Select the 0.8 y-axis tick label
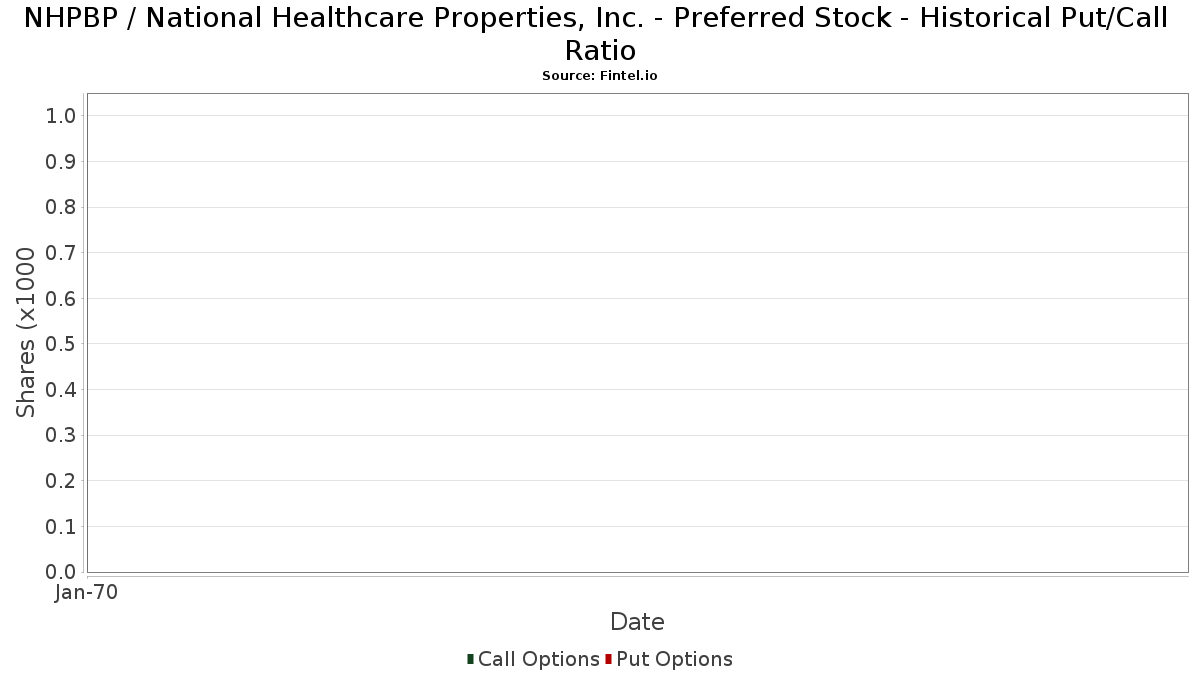This screenshot has height=675, width=1200. (x=61, y=208)
